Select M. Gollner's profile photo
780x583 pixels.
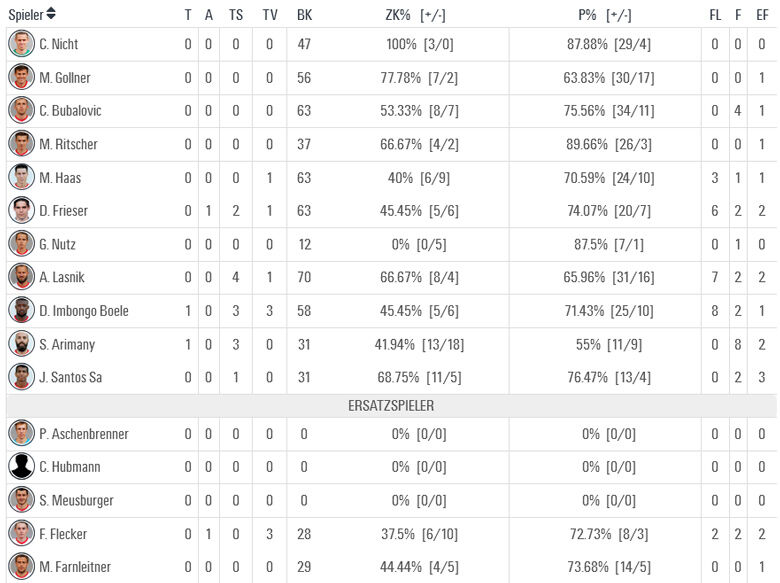(x=21, y=77)
